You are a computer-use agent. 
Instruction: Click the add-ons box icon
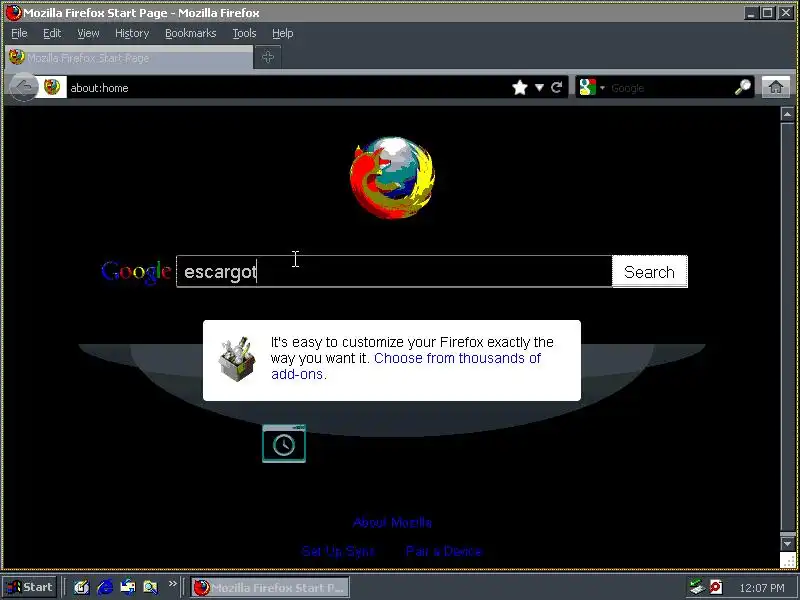pyautogui.click(x=237, y=359)
